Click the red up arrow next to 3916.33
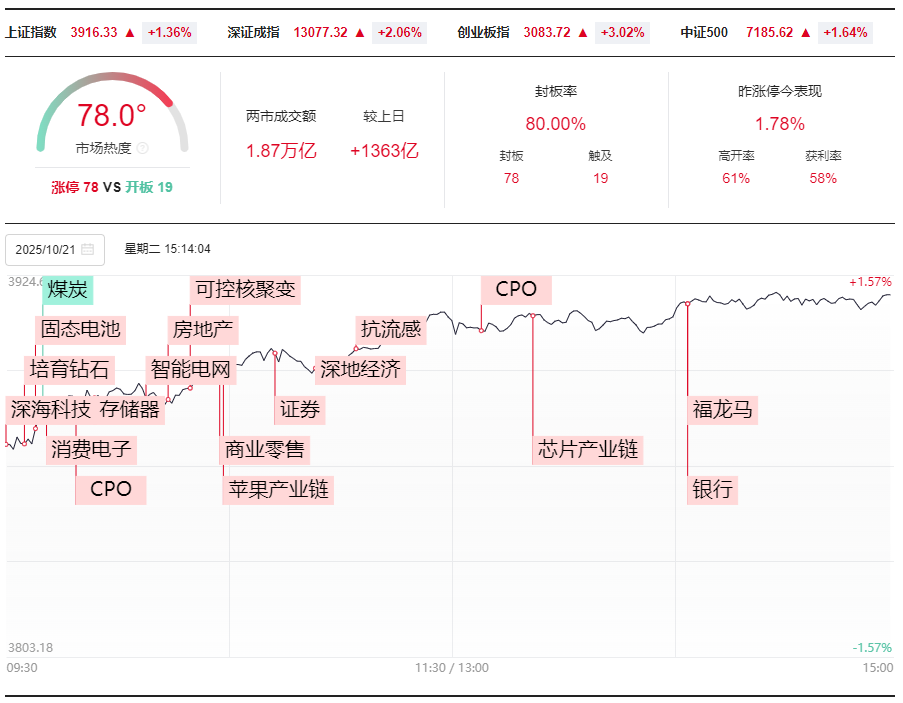Image resolution: width=903 pixels, height=703 pixels. pos(130,33)
